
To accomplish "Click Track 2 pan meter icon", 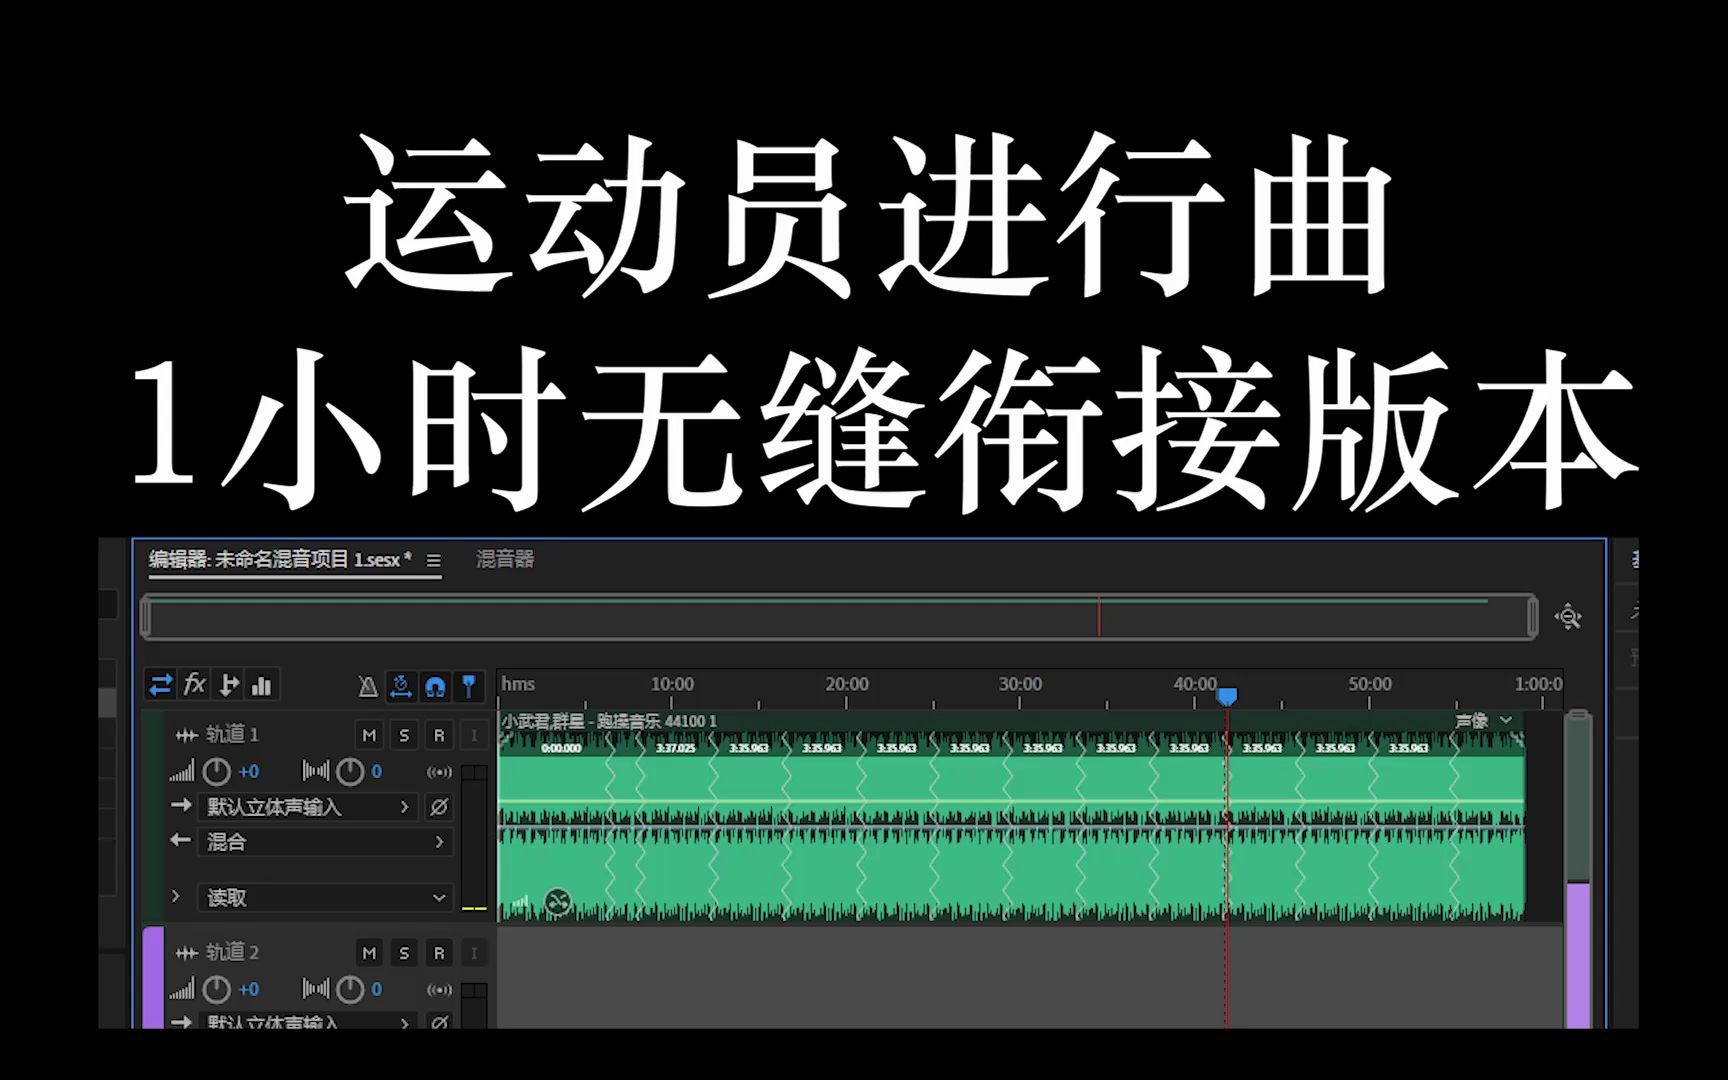I will click(316, 989).
